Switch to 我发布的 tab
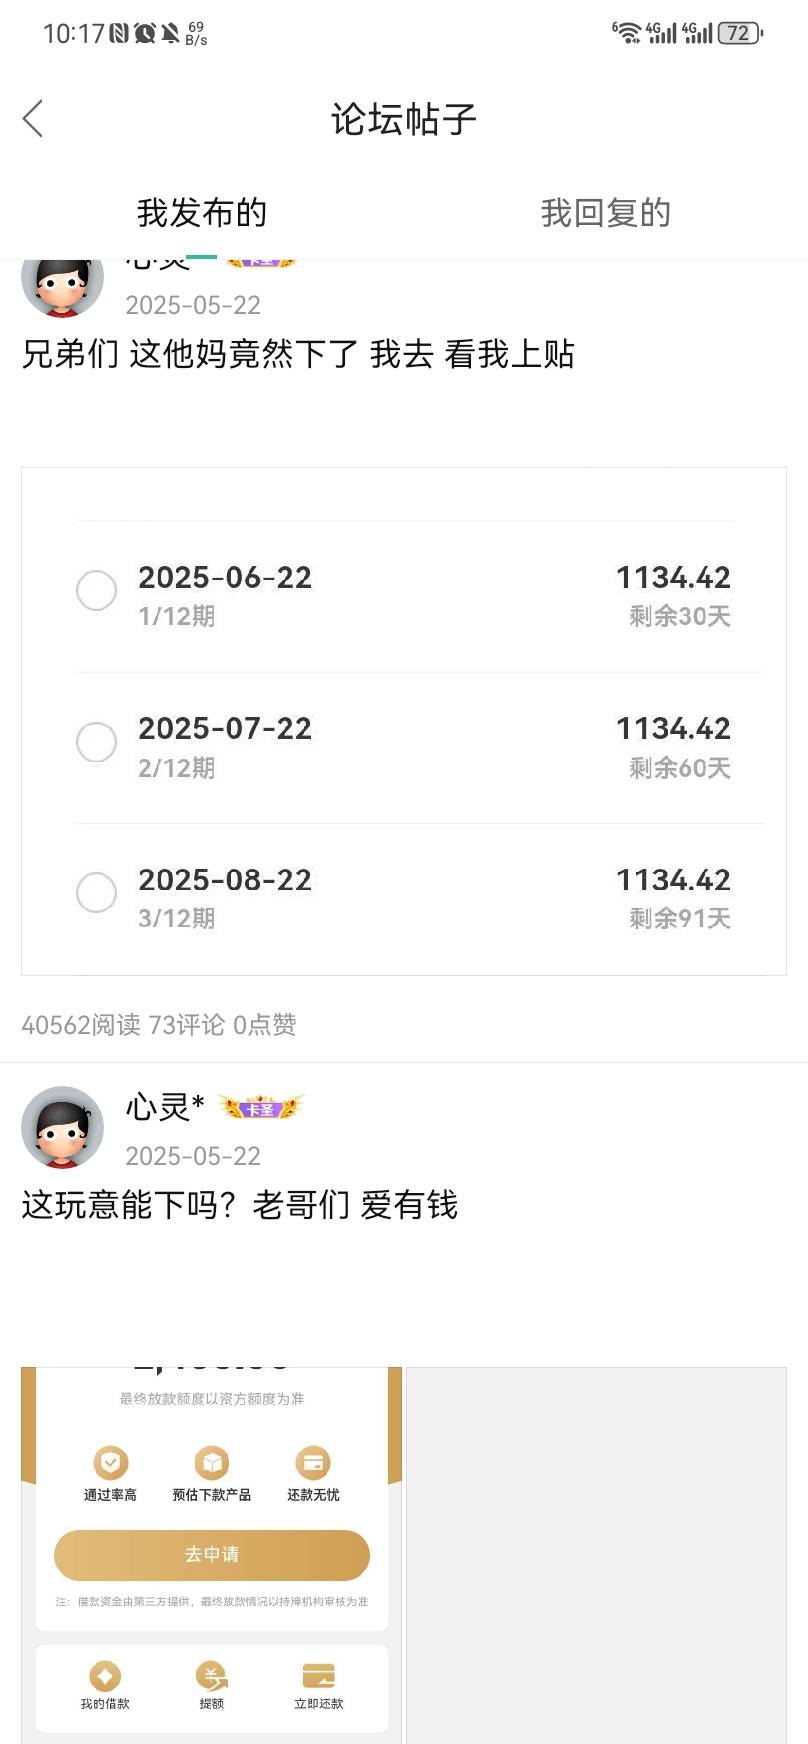Screen dimensions: 808x1744 (x=202, y=213)
